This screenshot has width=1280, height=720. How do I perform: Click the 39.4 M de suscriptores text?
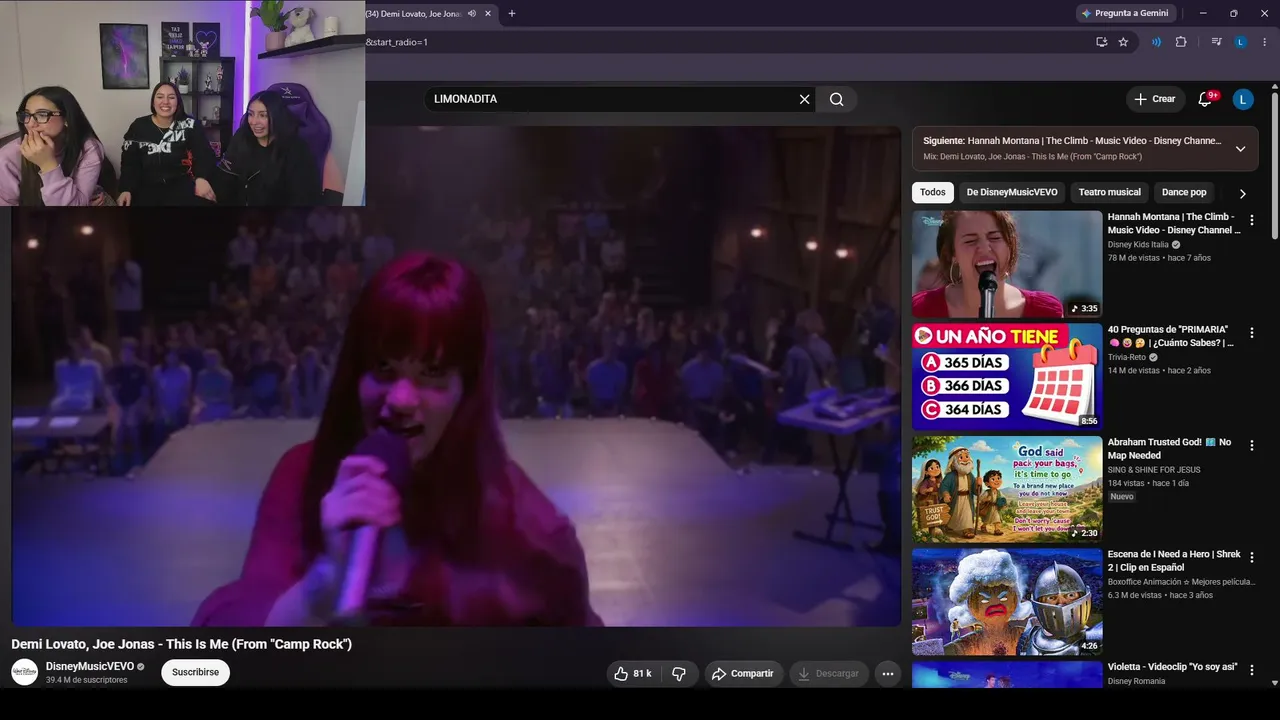tap(86, 680)
